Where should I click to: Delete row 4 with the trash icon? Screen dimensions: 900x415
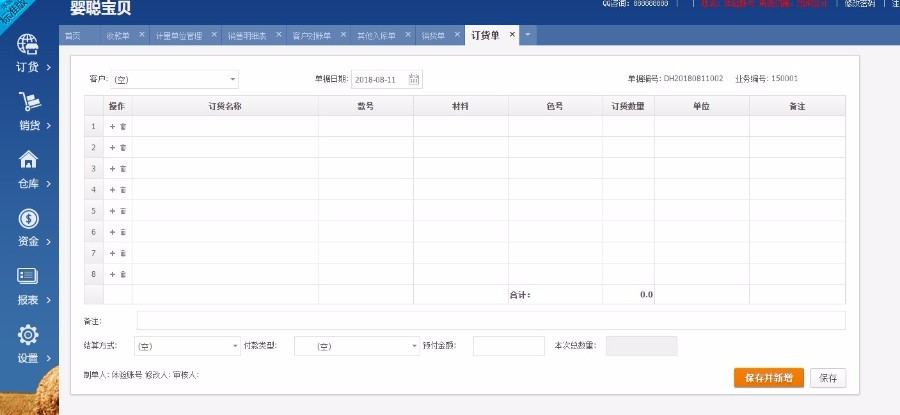123,189
